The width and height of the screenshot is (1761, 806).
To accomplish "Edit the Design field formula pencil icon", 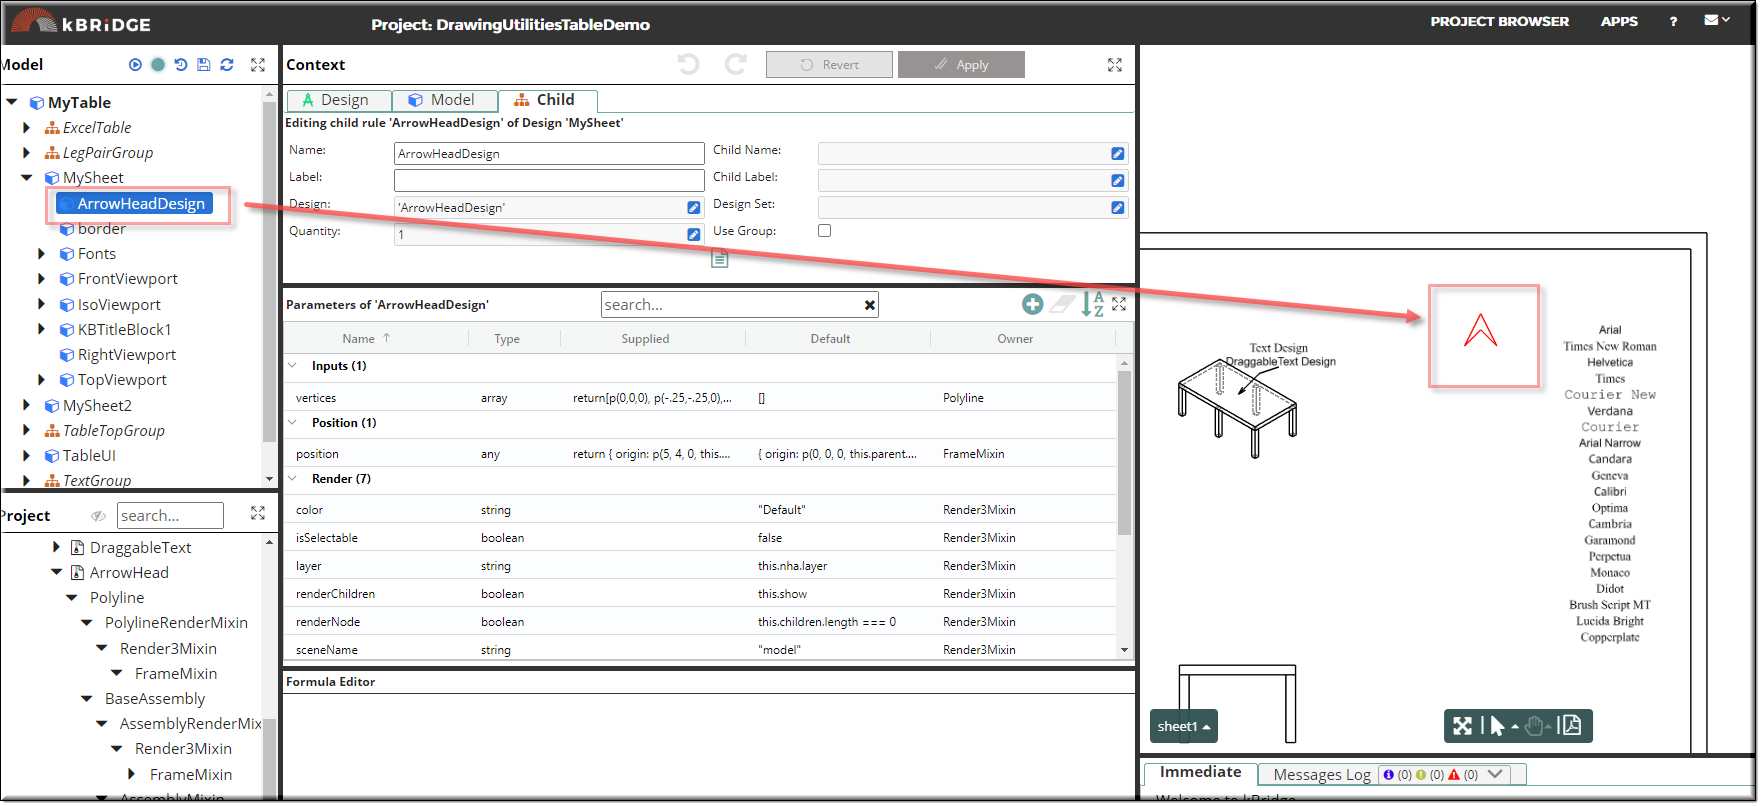I will [693, 207].
